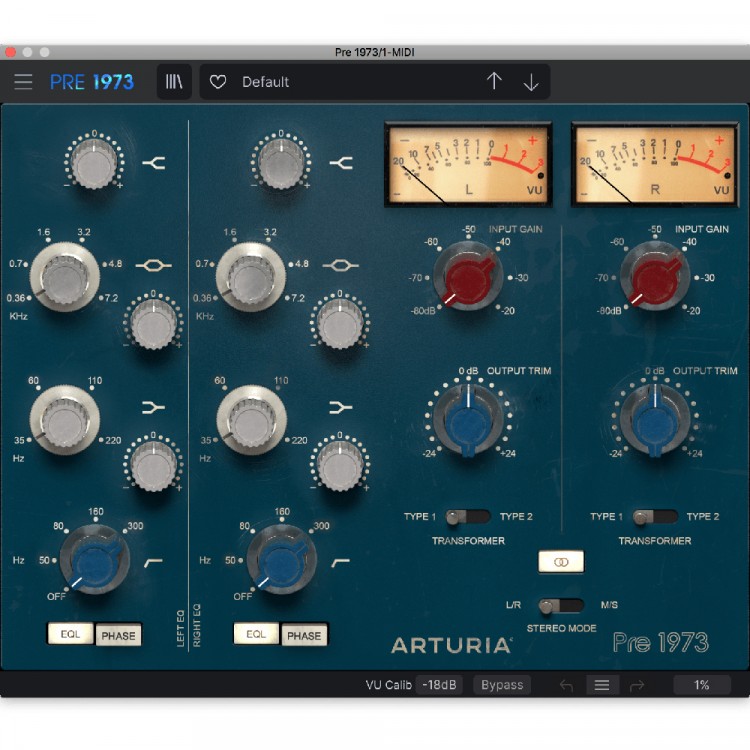Click the undo arrow in bottom bar
The width and height of the screenshot is (750, 750).
click(567, 686)
